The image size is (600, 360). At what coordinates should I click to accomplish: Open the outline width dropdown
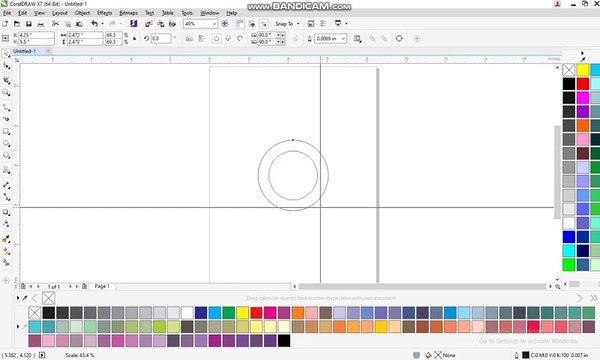click(x=343, y=39)
